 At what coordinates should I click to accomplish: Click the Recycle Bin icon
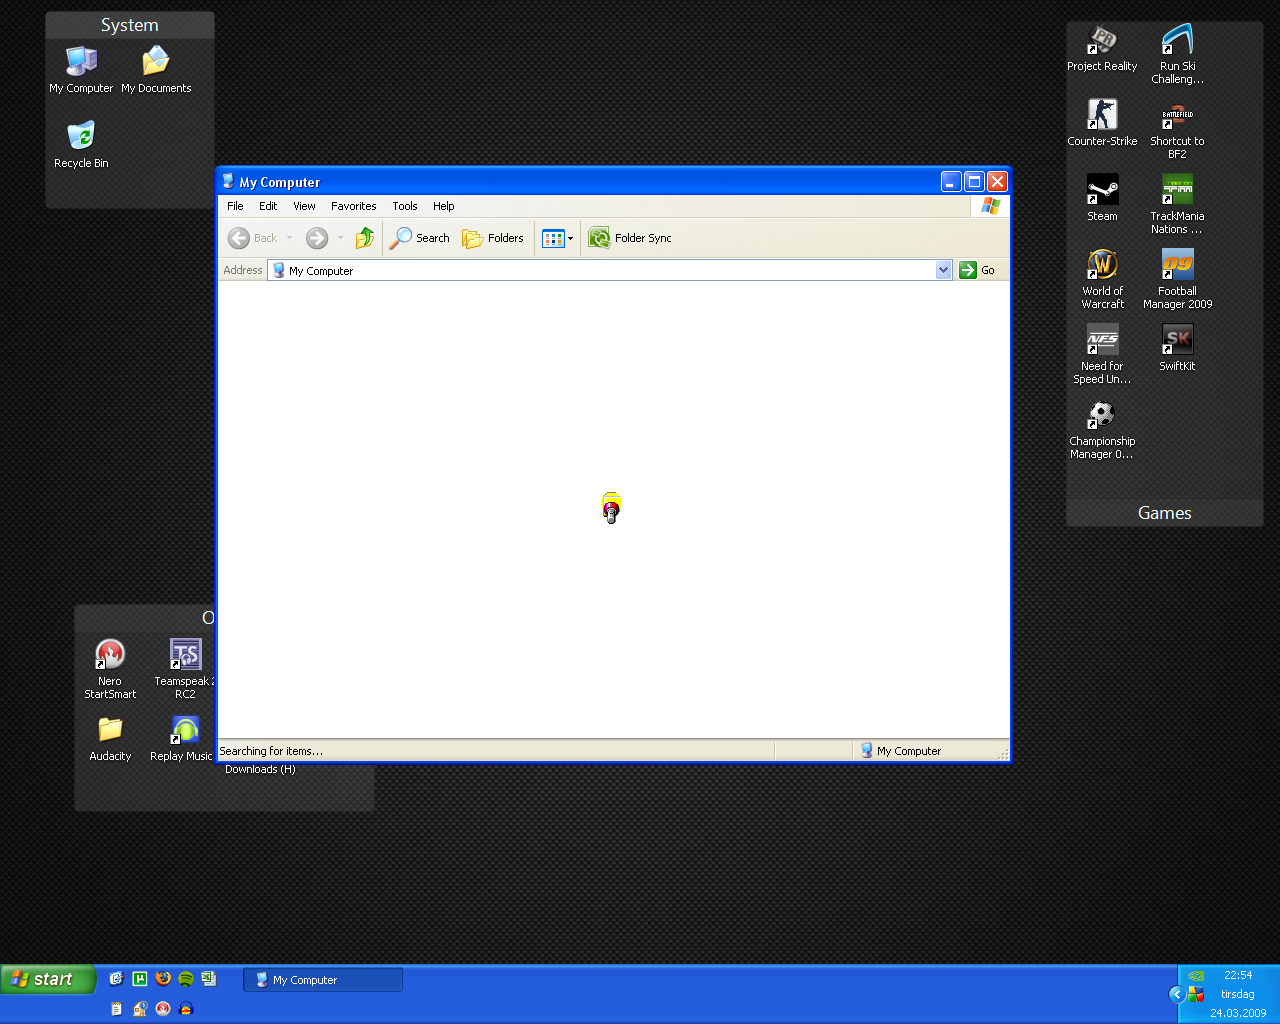pyautogui.click(x=81, y=137)
